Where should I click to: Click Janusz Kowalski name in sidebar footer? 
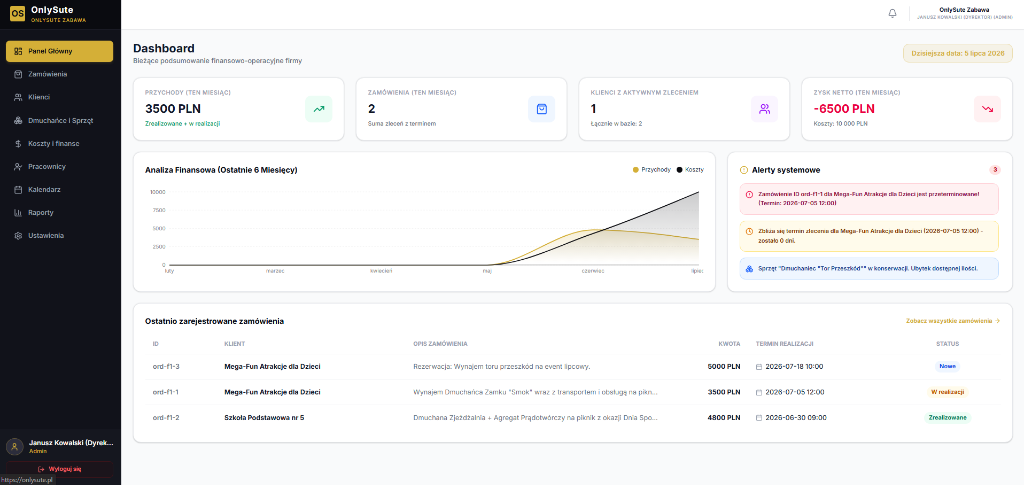(x=71, y=443)
